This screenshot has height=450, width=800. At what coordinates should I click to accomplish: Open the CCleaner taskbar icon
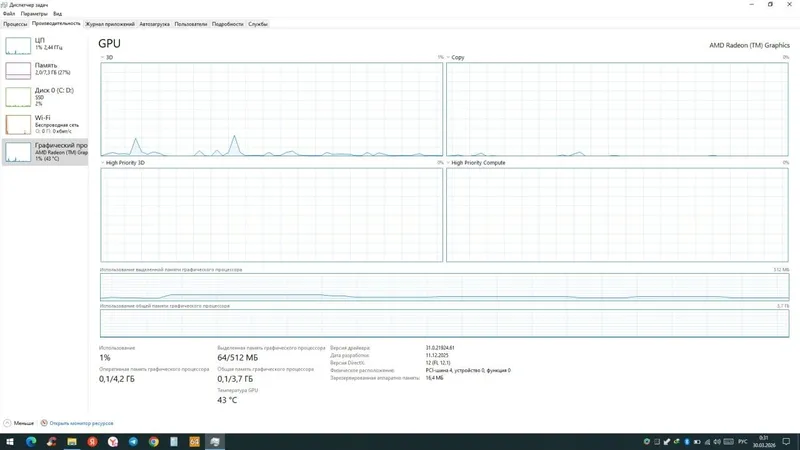[52, 442]
